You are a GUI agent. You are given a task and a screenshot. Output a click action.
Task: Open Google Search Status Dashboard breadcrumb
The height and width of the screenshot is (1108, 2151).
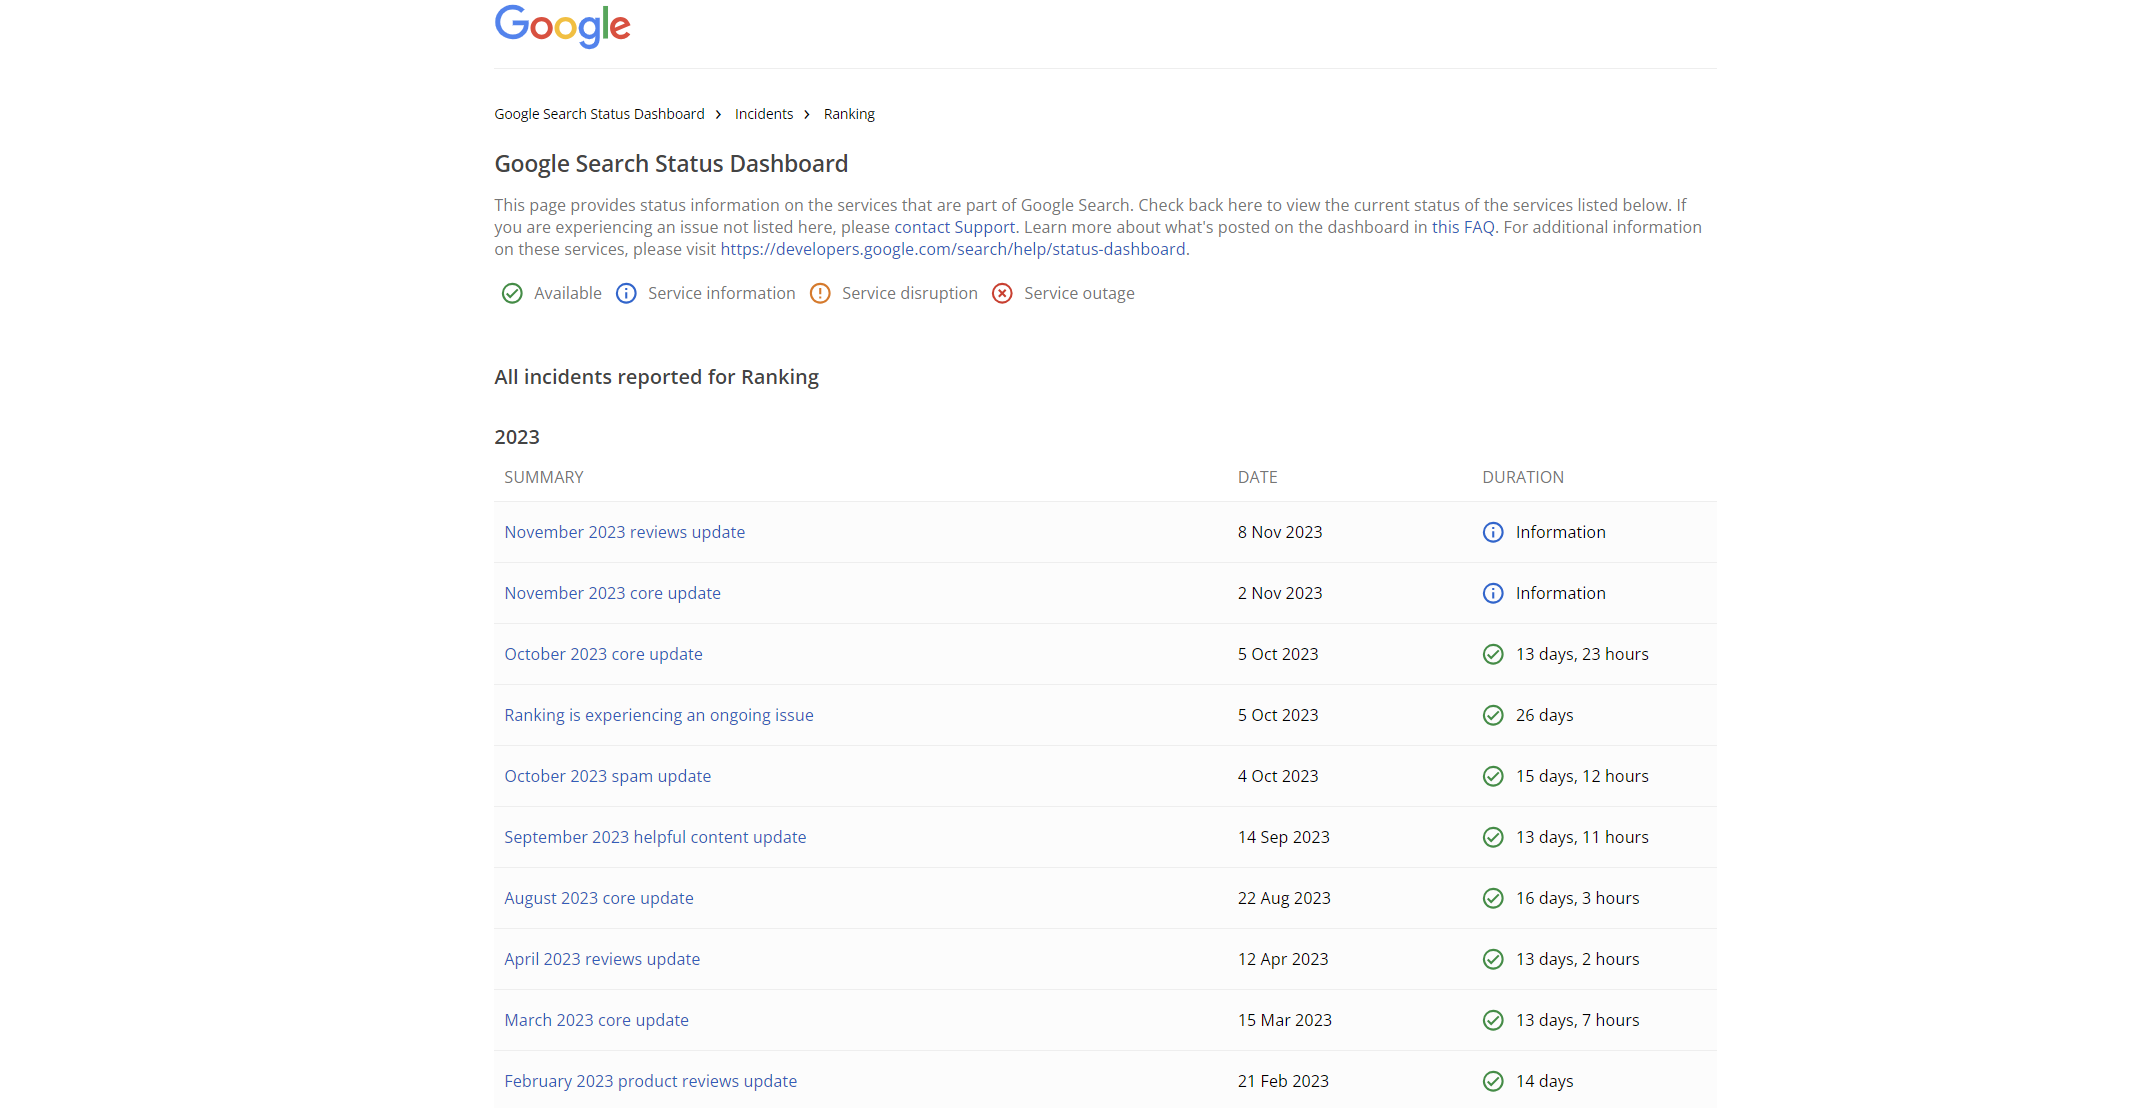point(599,114)
